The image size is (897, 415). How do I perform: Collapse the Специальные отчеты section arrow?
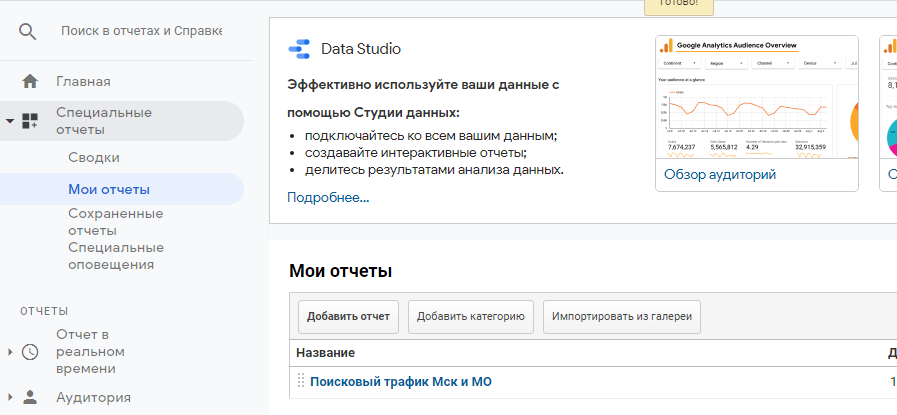(10, 121)
